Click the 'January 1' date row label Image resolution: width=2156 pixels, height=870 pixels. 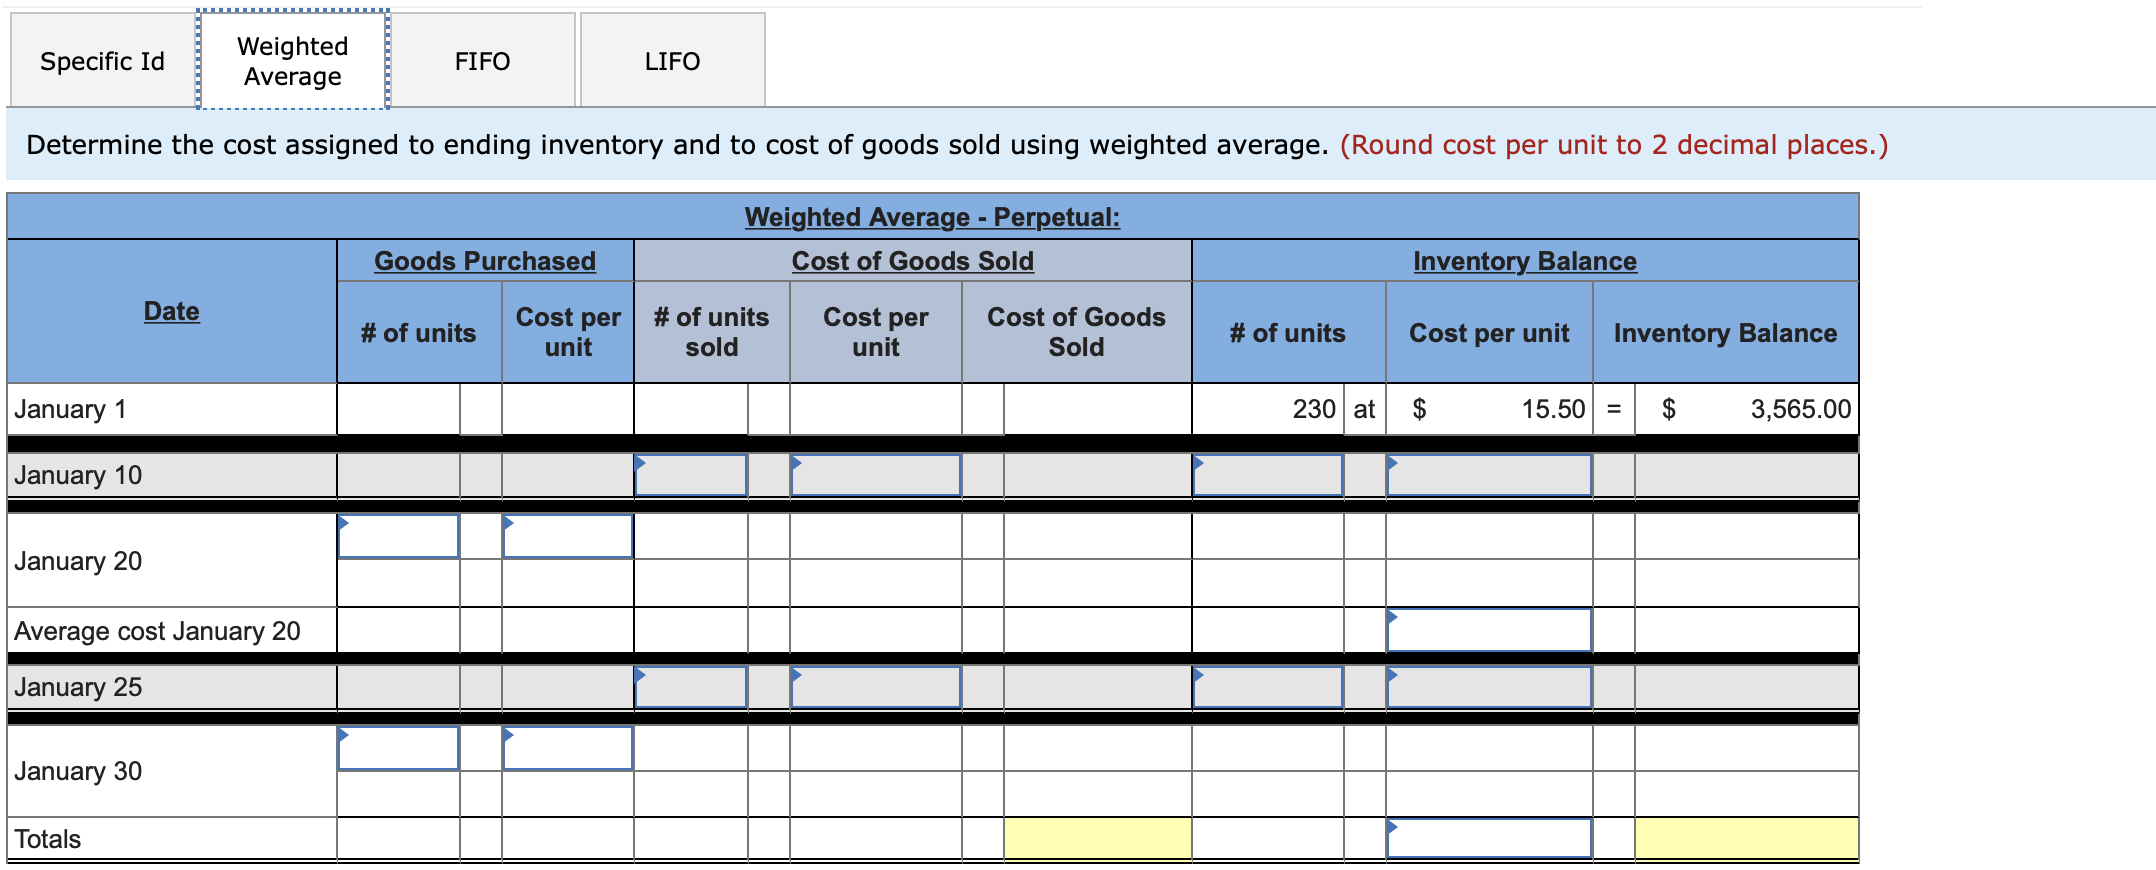click(x=70, y=409)
